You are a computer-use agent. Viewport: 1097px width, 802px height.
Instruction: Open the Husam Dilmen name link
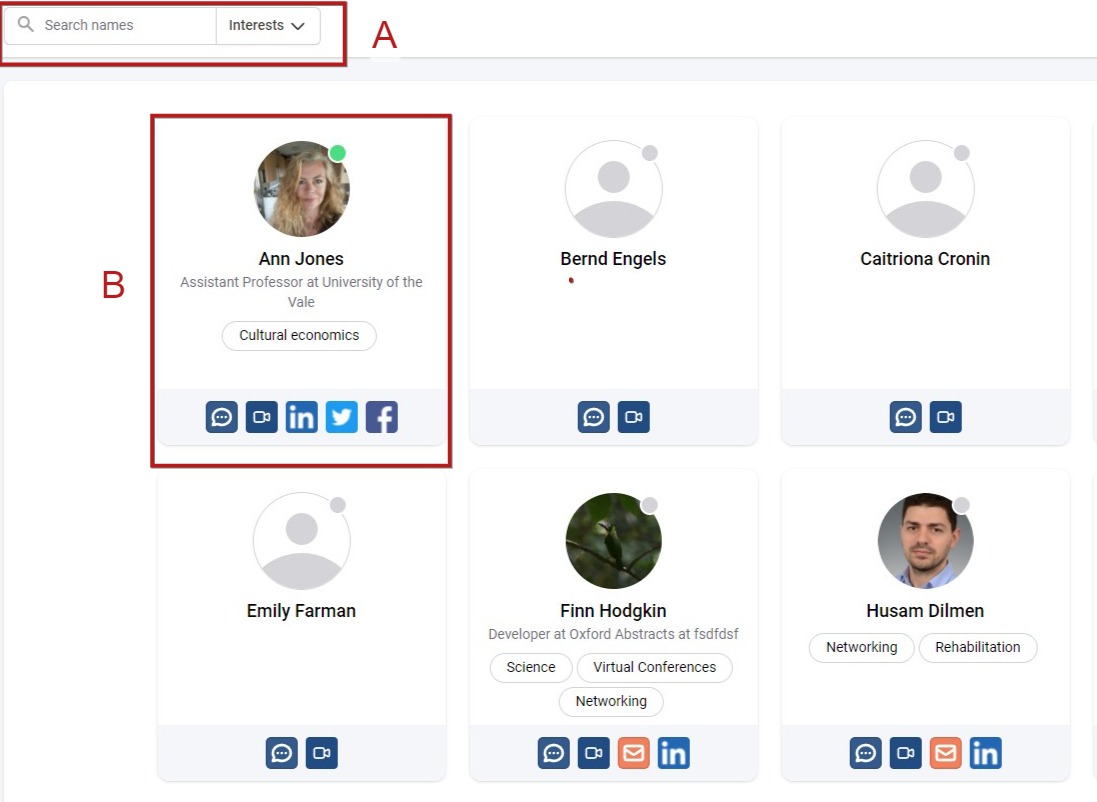pos(925,611)
